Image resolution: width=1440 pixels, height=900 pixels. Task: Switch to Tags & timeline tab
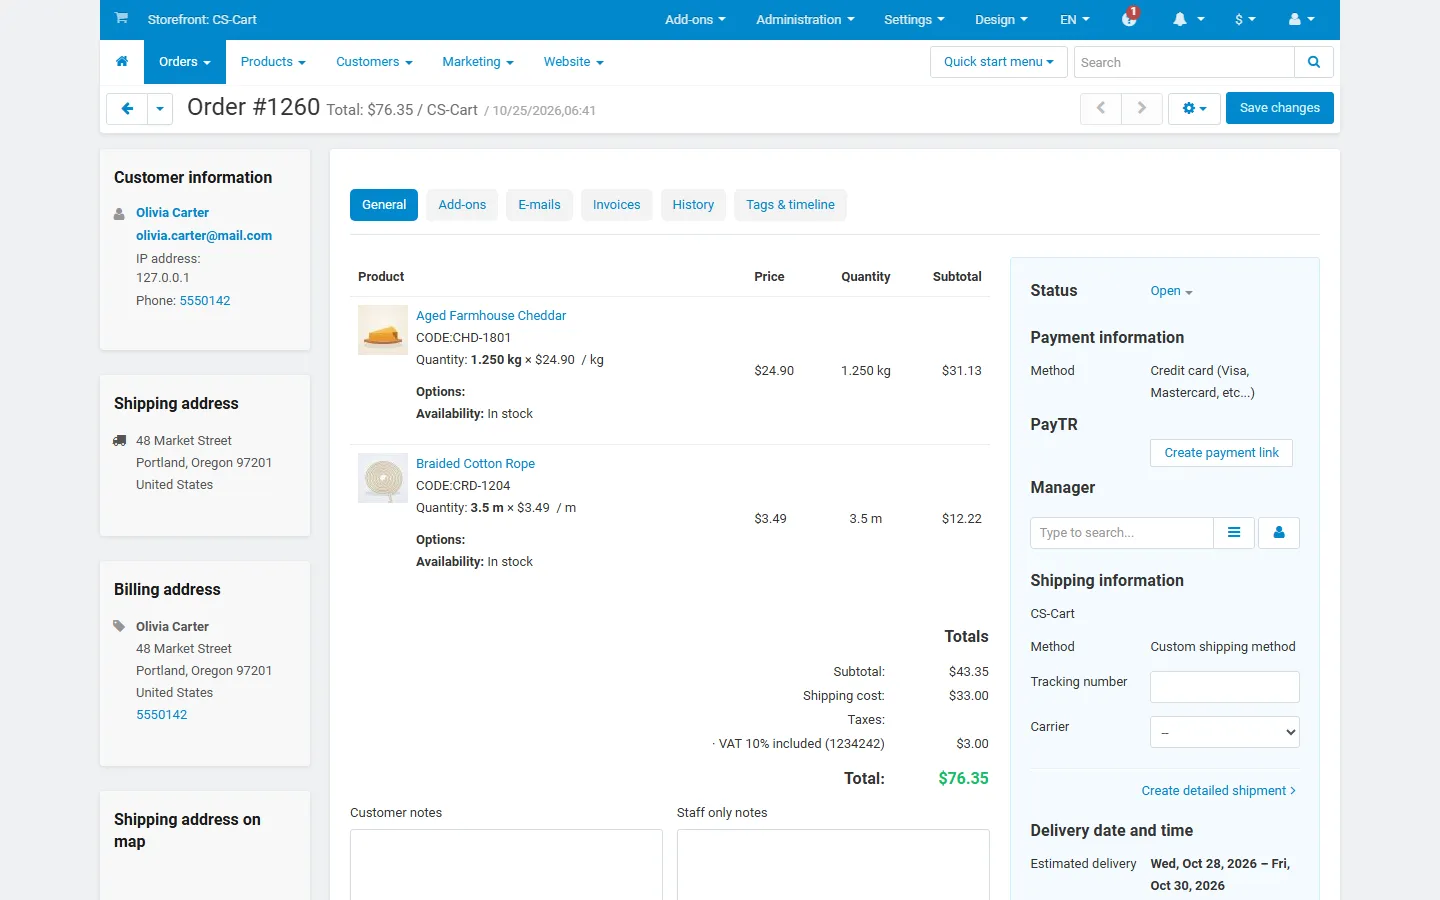click(x=790, y=205)
